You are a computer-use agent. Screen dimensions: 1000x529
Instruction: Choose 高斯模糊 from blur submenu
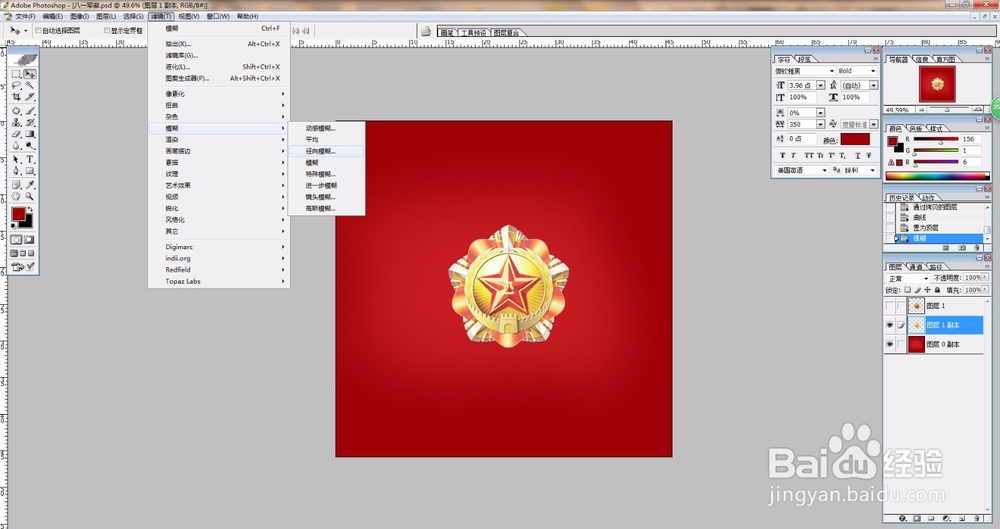[327, 209]
